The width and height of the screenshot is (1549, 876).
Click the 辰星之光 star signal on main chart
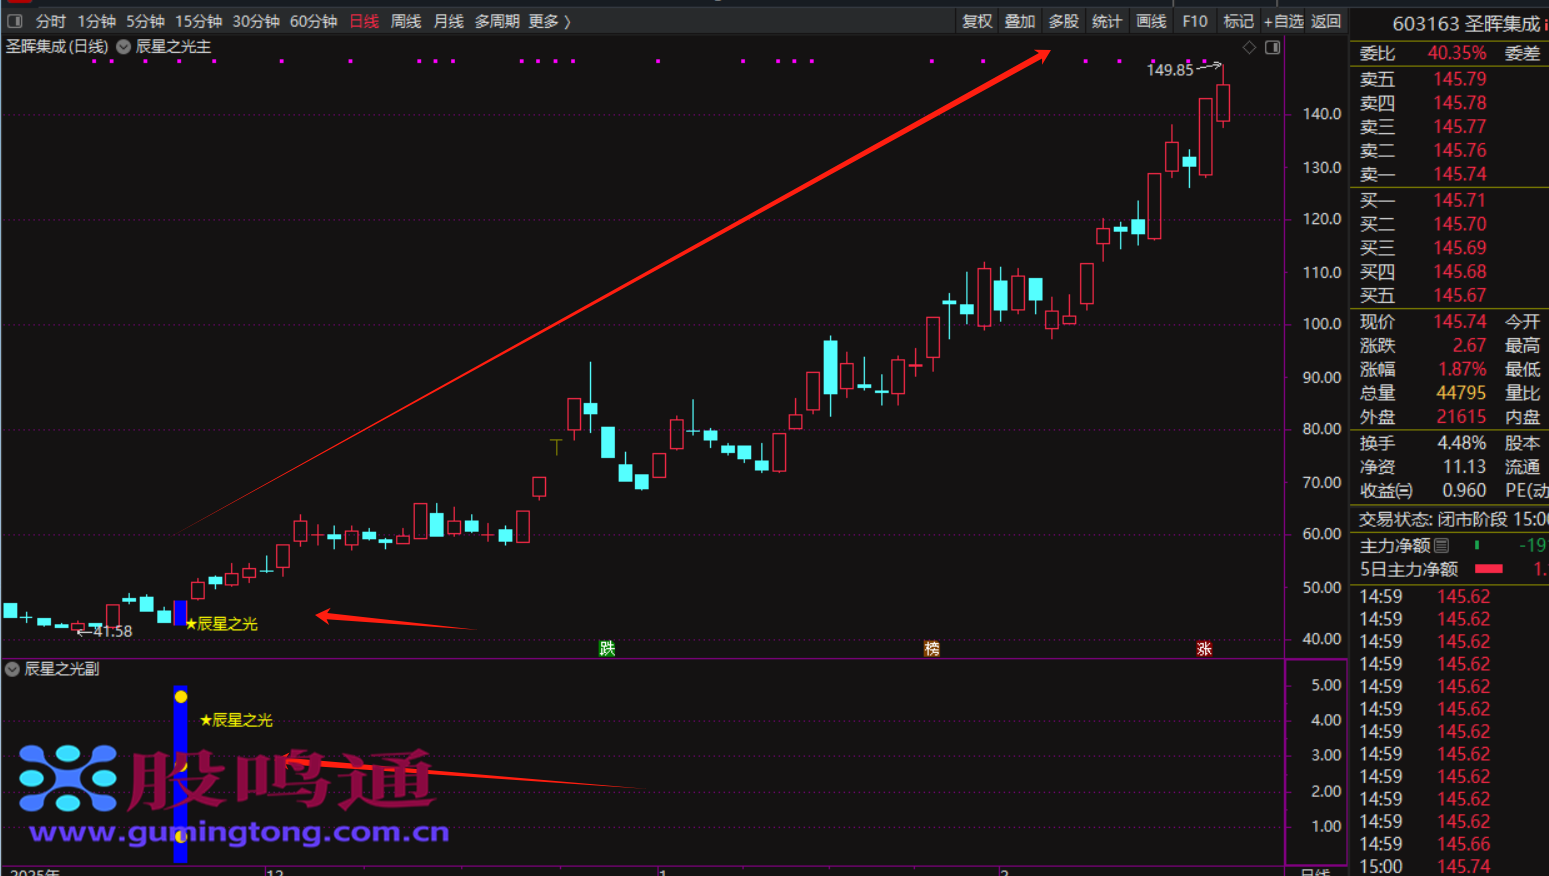tap(222, 624)
